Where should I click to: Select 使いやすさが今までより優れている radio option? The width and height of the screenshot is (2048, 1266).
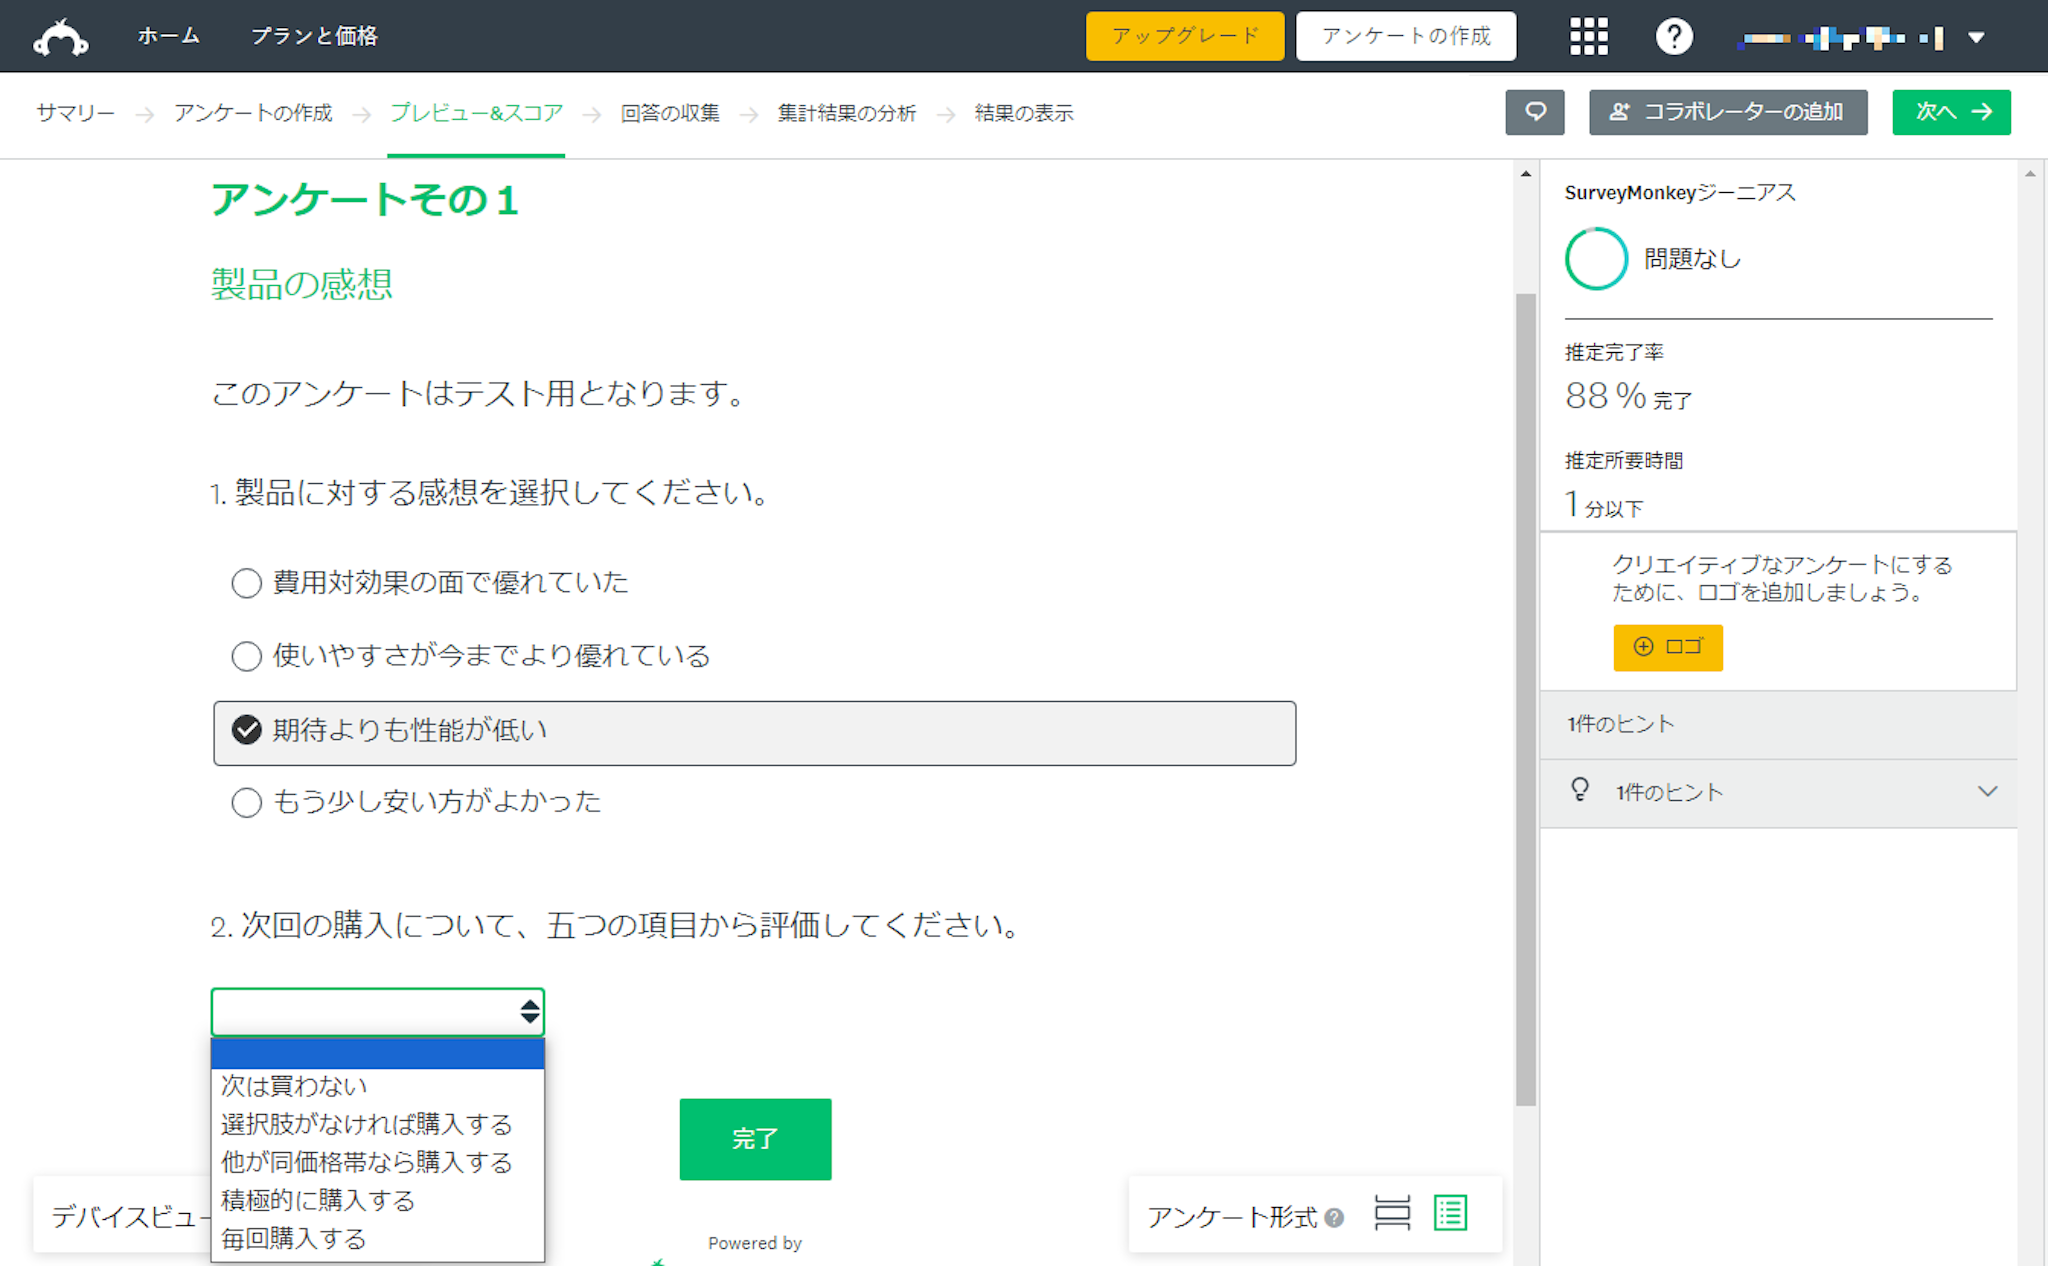click(246, 656)
